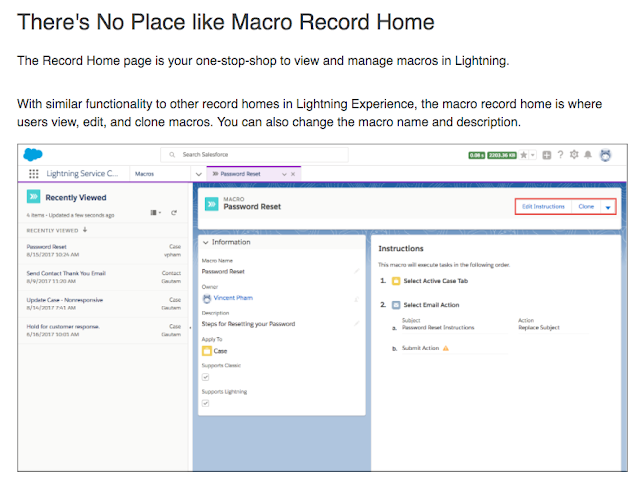The width and height of the screenshot is (640, 485).
Task: Open the Update Case - Nonresponsive macro
Action: (64, 300)
